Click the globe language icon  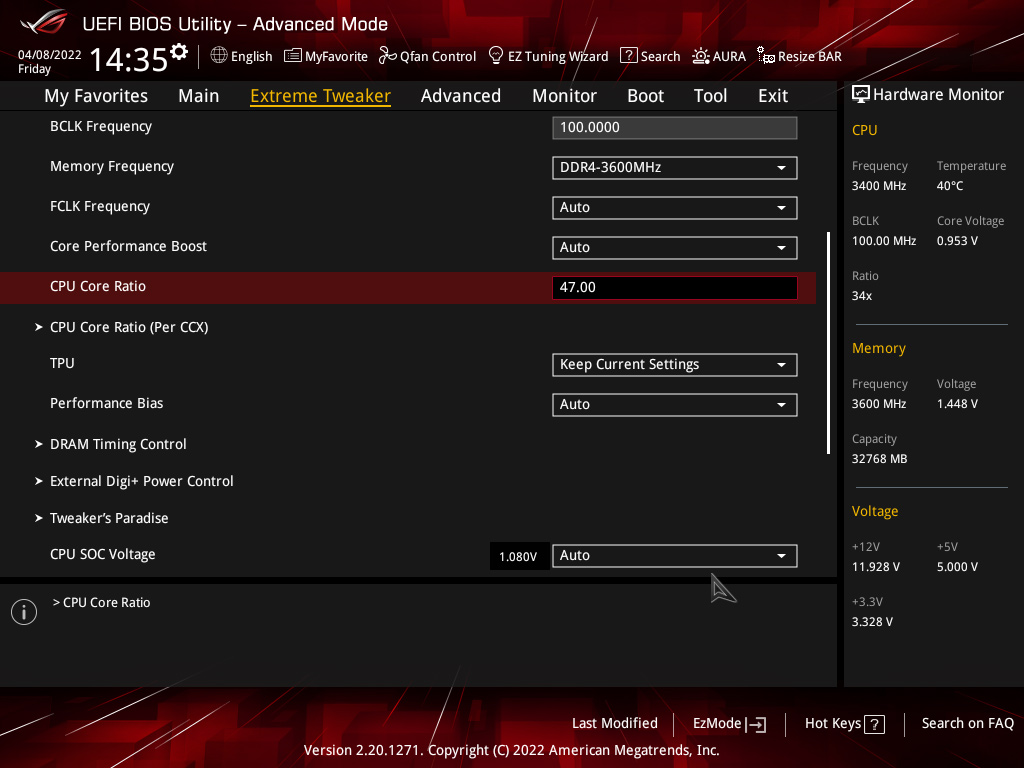click(219, 56)
